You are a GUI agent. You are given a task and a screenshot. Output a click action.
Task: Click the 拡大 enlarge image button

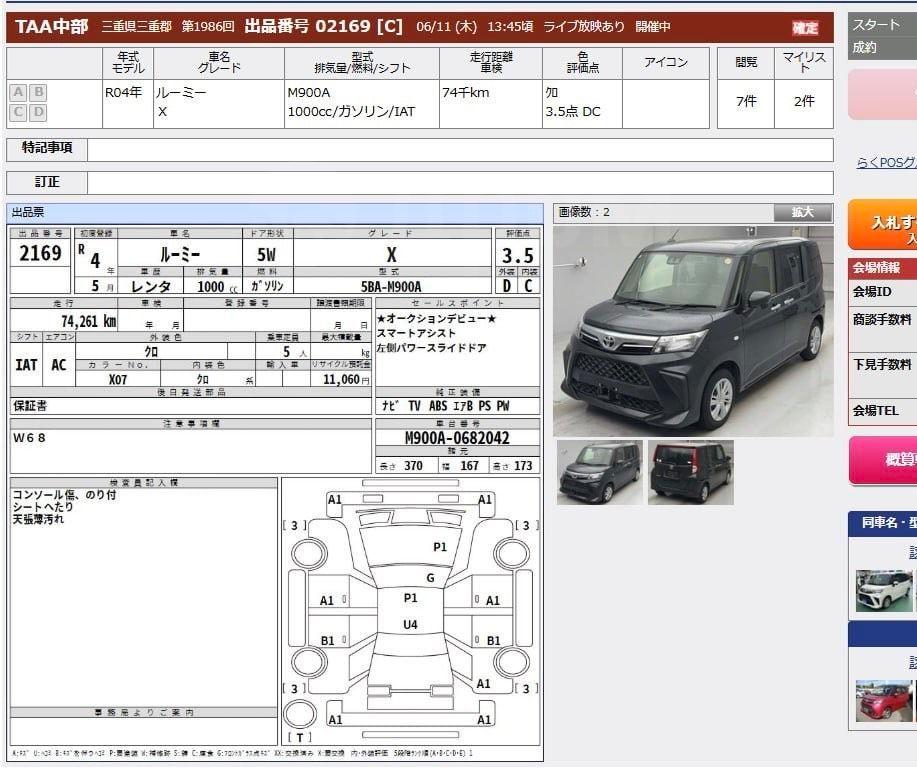pyautogui.click(x=802, y=212)
